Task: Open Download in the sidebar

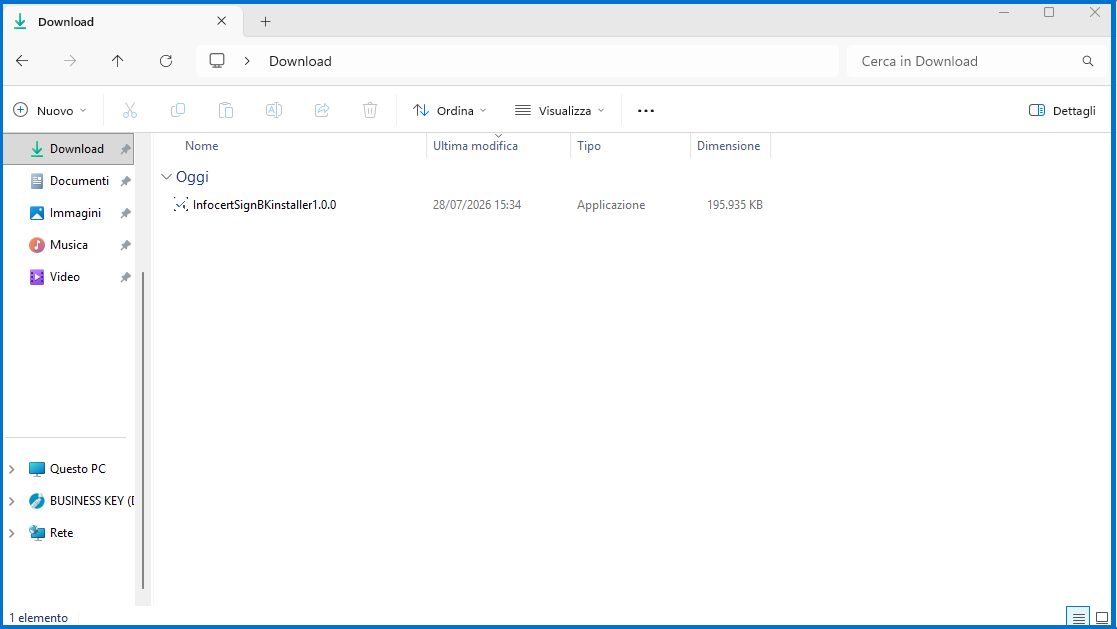Action: coord(68,149)
